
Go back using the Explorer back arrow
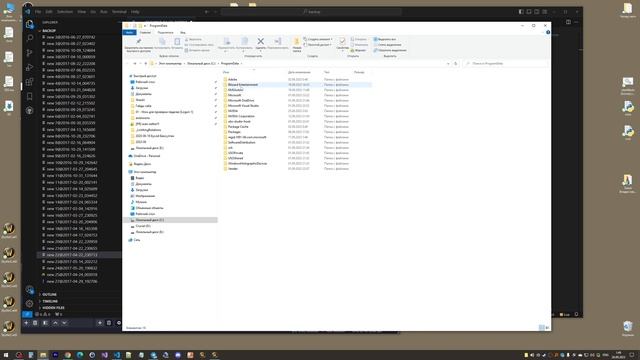(x=128, y=64)
